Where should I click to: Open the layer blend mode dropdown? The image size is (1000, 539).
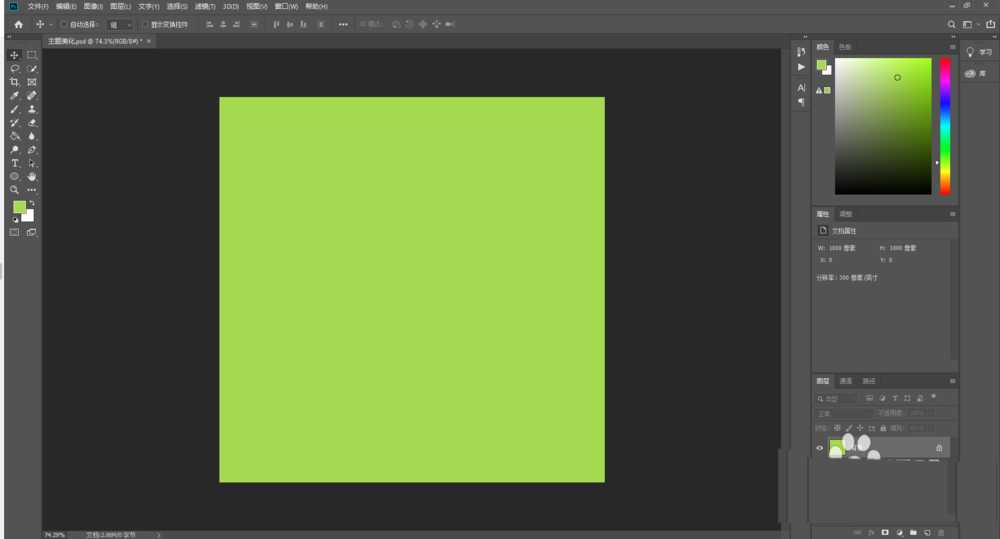[844, 413]
